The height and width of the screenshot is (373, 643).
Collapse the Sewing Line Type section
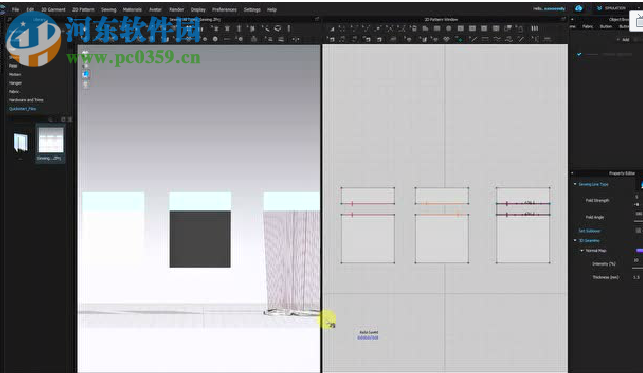click(x=575, y=184)
